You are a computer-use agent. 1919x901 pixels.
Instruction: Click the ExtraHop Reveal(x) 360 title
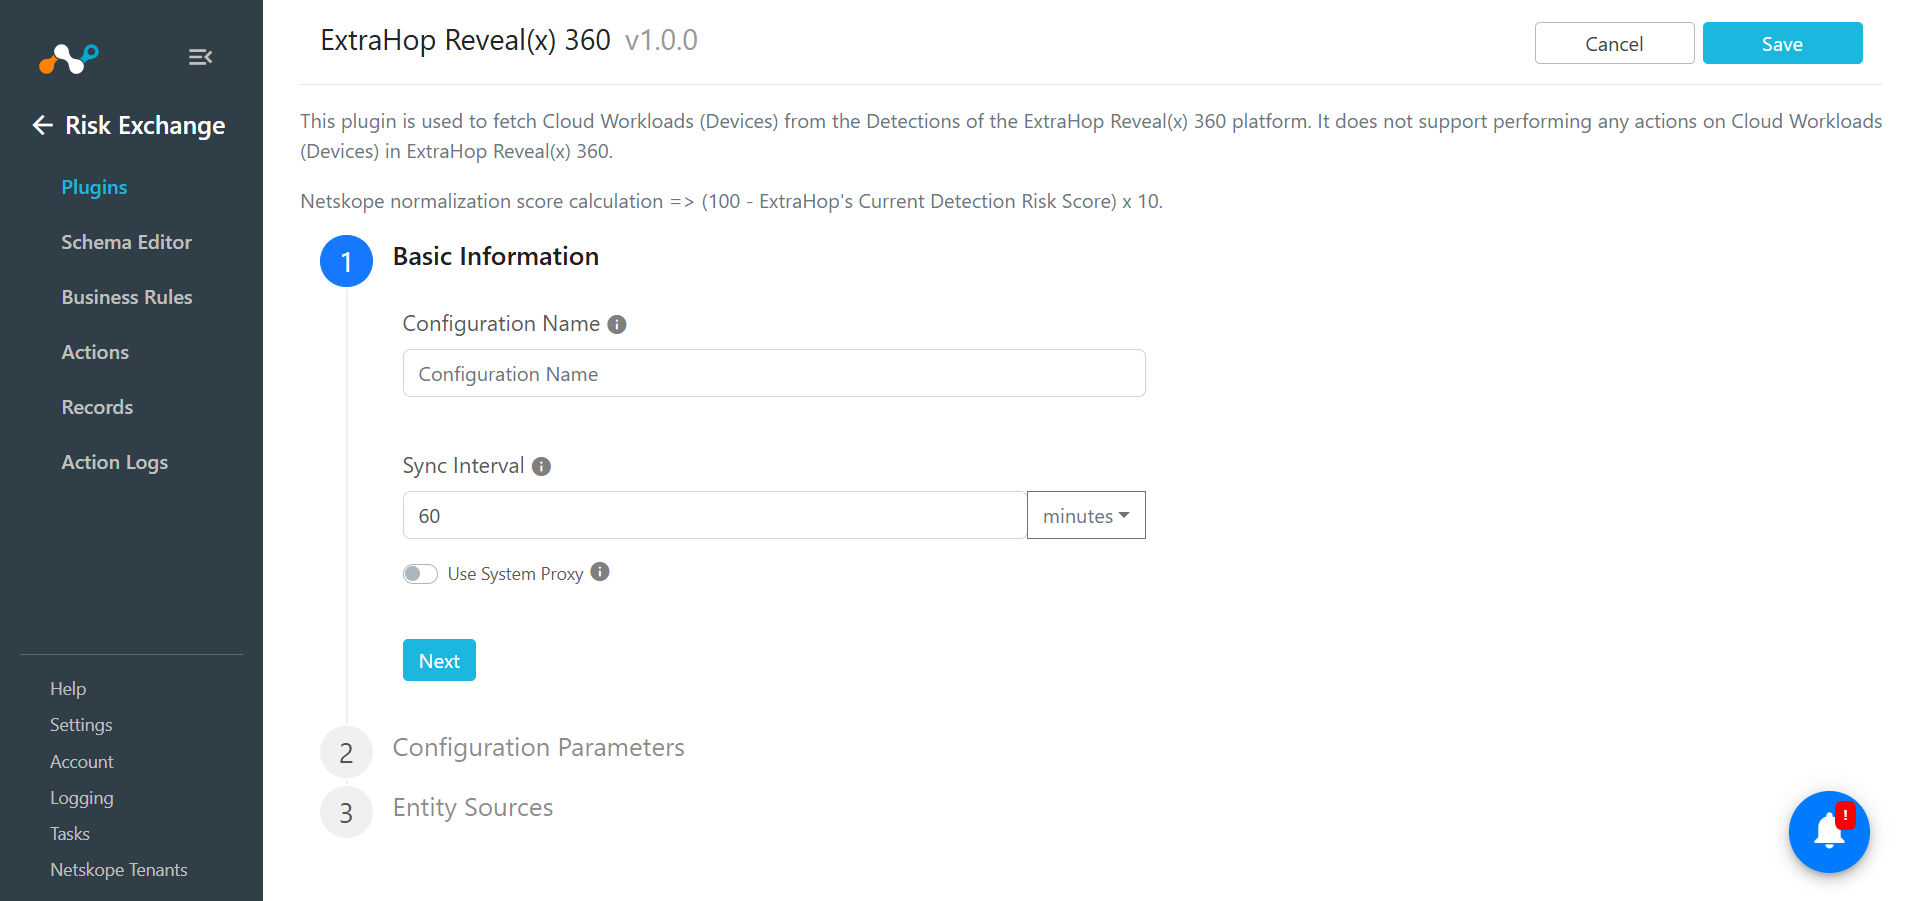coord(465,40)
